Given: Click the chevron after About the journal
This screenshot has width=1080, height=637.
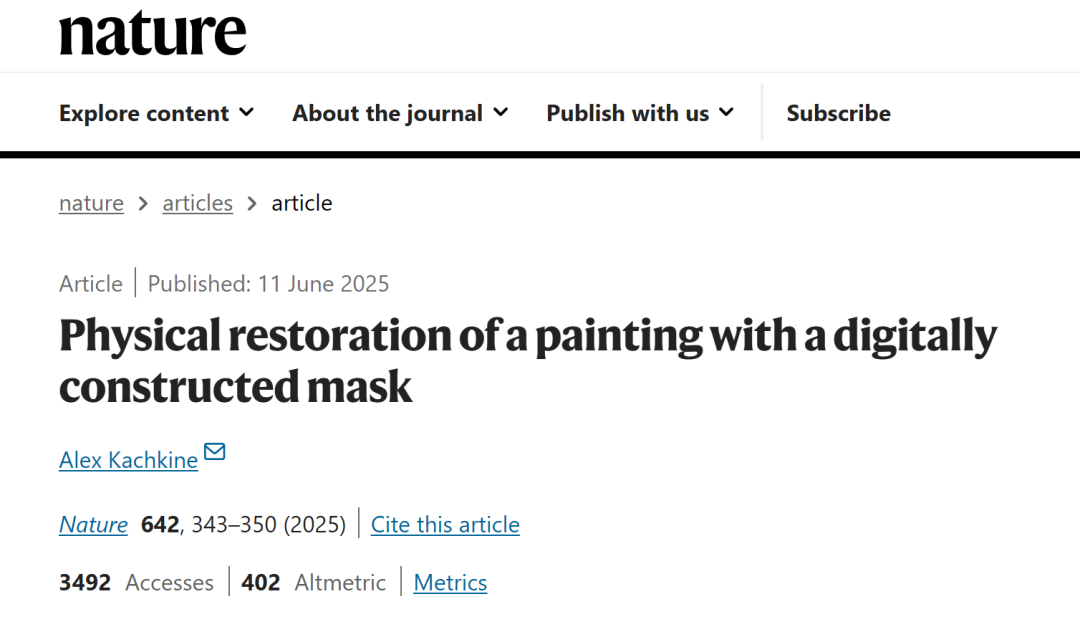Looking at the screenshot, I should (x=501, y=112).
